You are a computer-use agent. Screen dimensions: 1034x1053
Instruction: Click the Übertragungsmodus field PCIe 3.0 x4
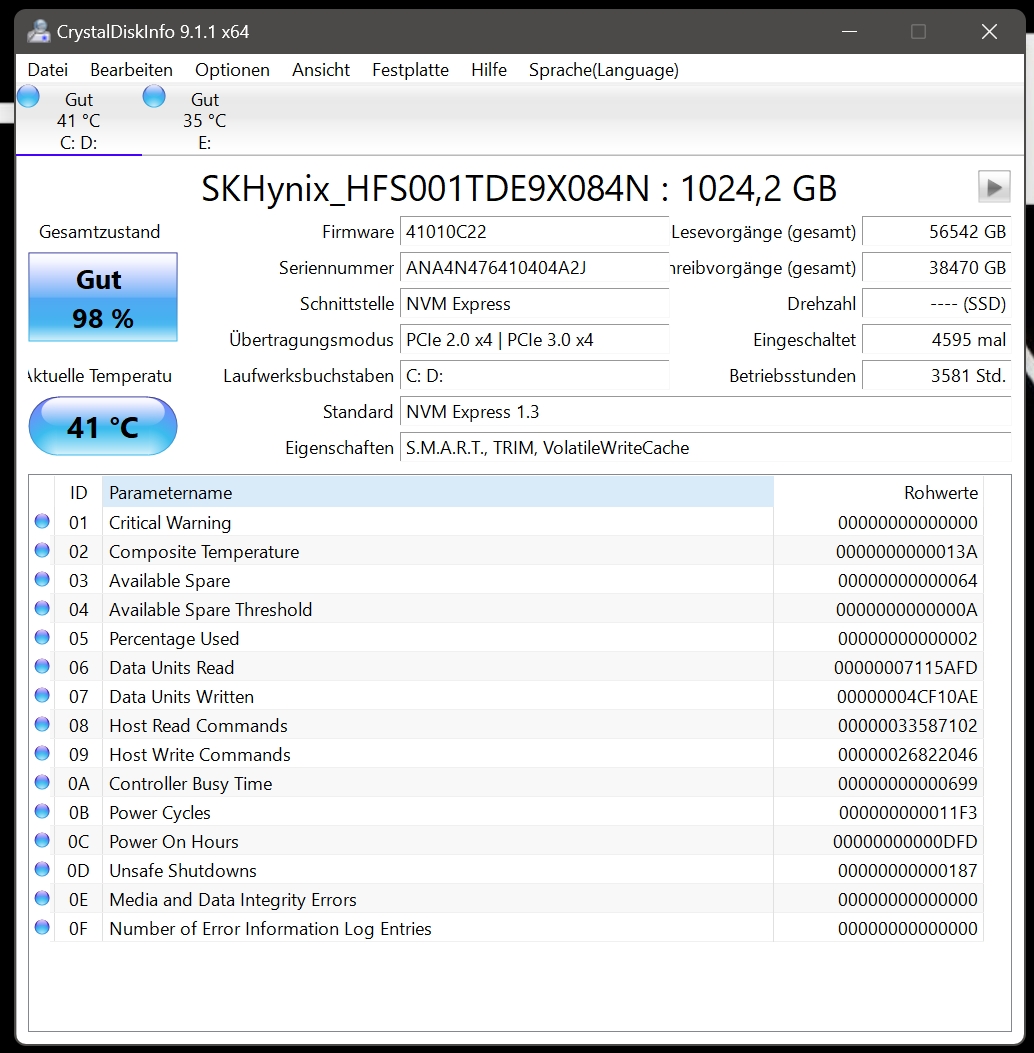point(534,340)
